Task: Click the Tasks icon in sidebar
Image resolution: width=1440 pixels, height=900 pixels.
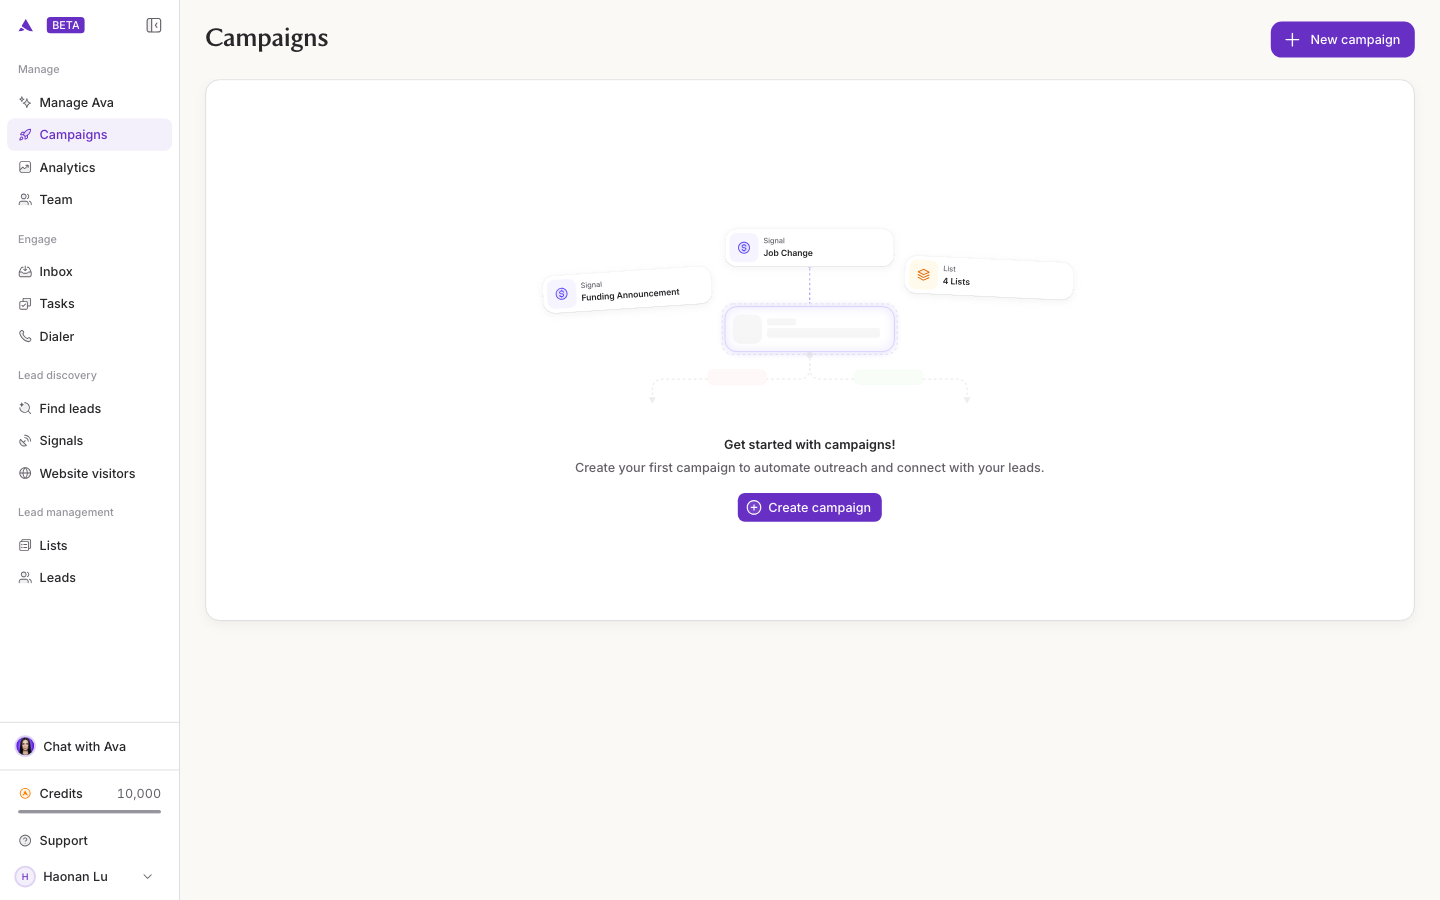Action: (x=25, y=303)
